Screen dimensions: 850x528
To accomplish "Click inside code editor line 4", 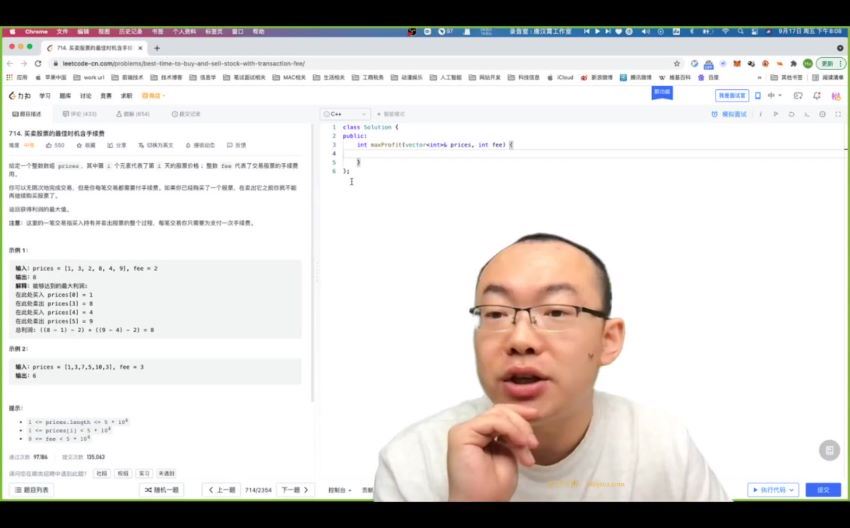I will pos(594,153).
